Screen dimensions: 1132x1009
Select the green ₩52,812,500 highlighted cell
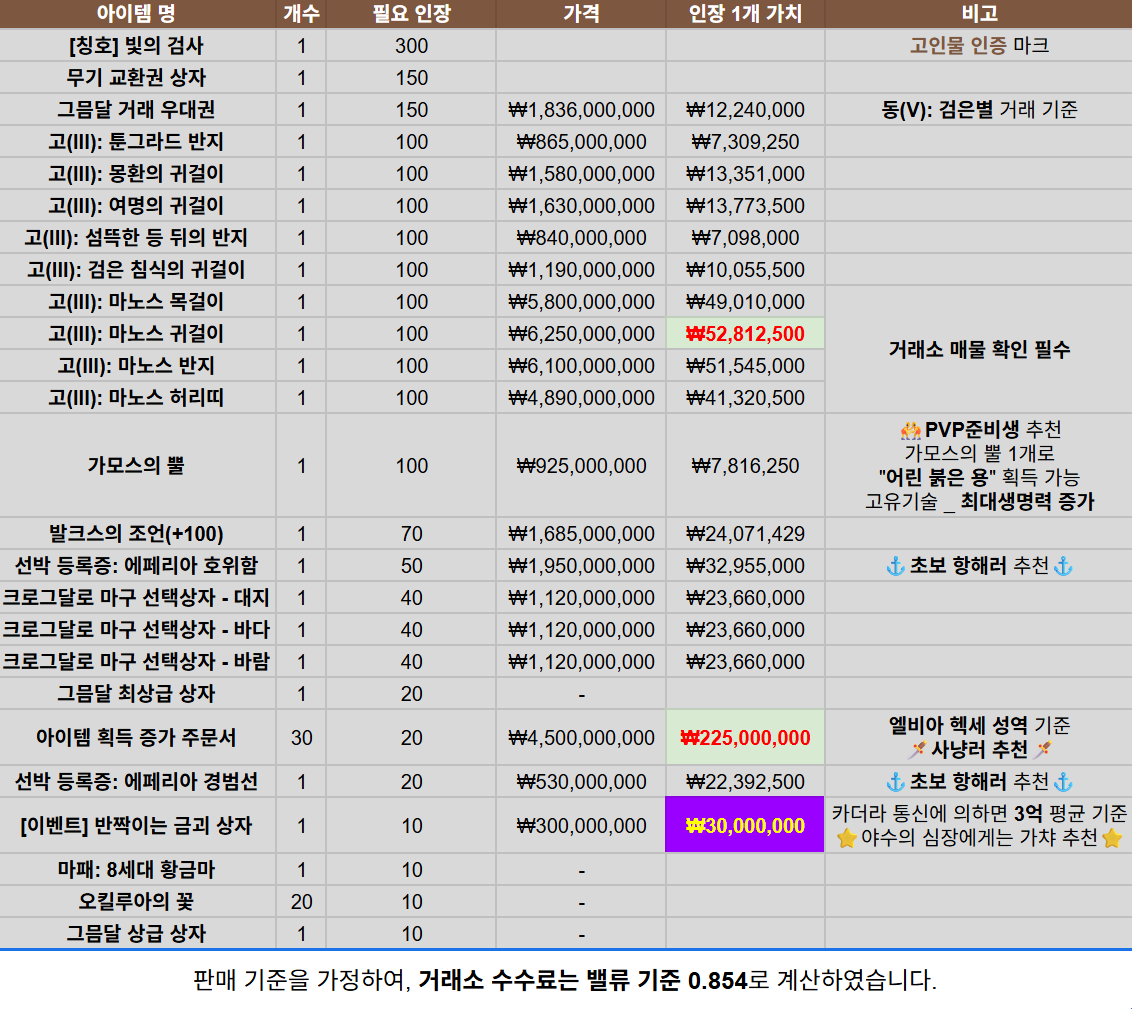click(745, 334)
